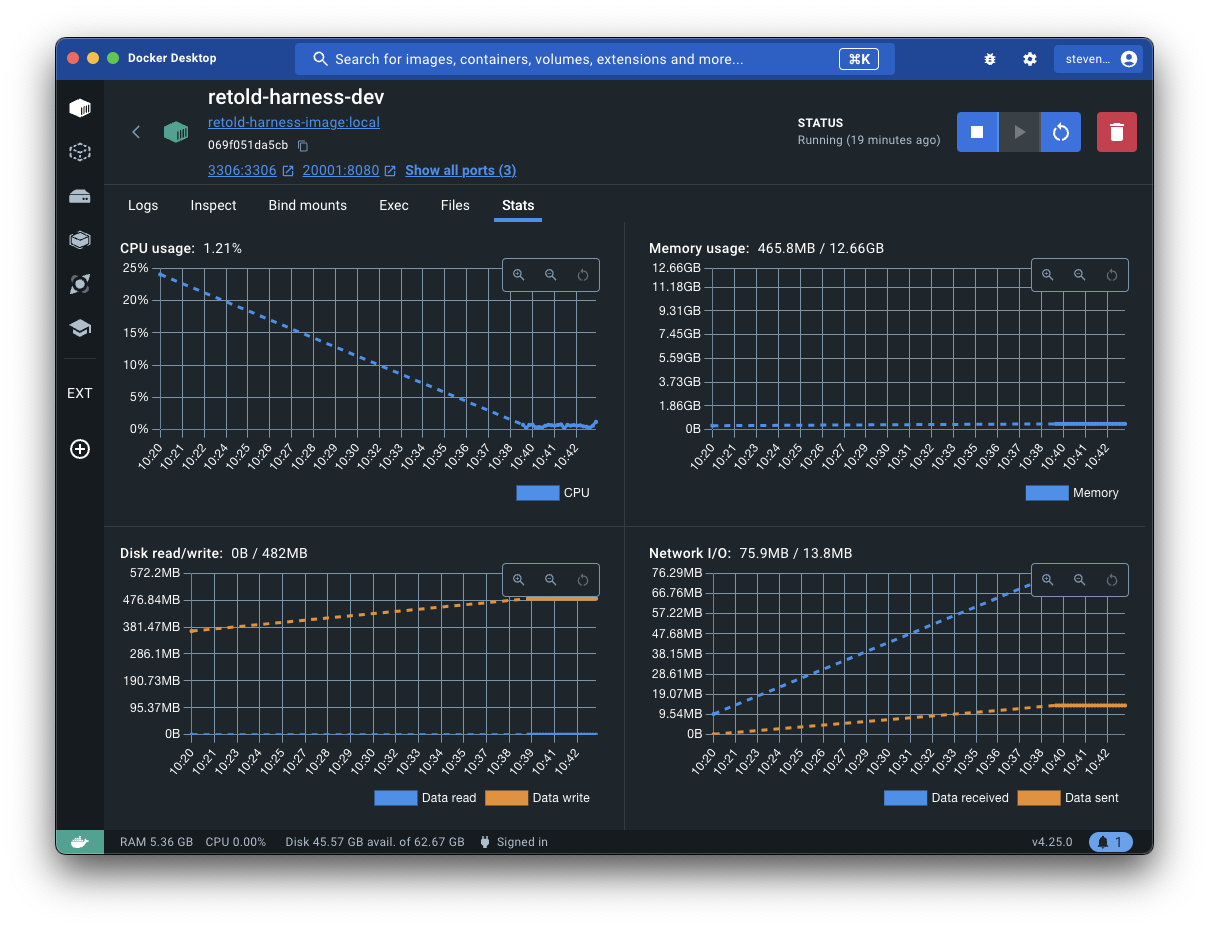The height and width of the screenshot is (928, 1209).
Task: Click the Running (19 minutes ago) status
Action: tap(869, 140)
